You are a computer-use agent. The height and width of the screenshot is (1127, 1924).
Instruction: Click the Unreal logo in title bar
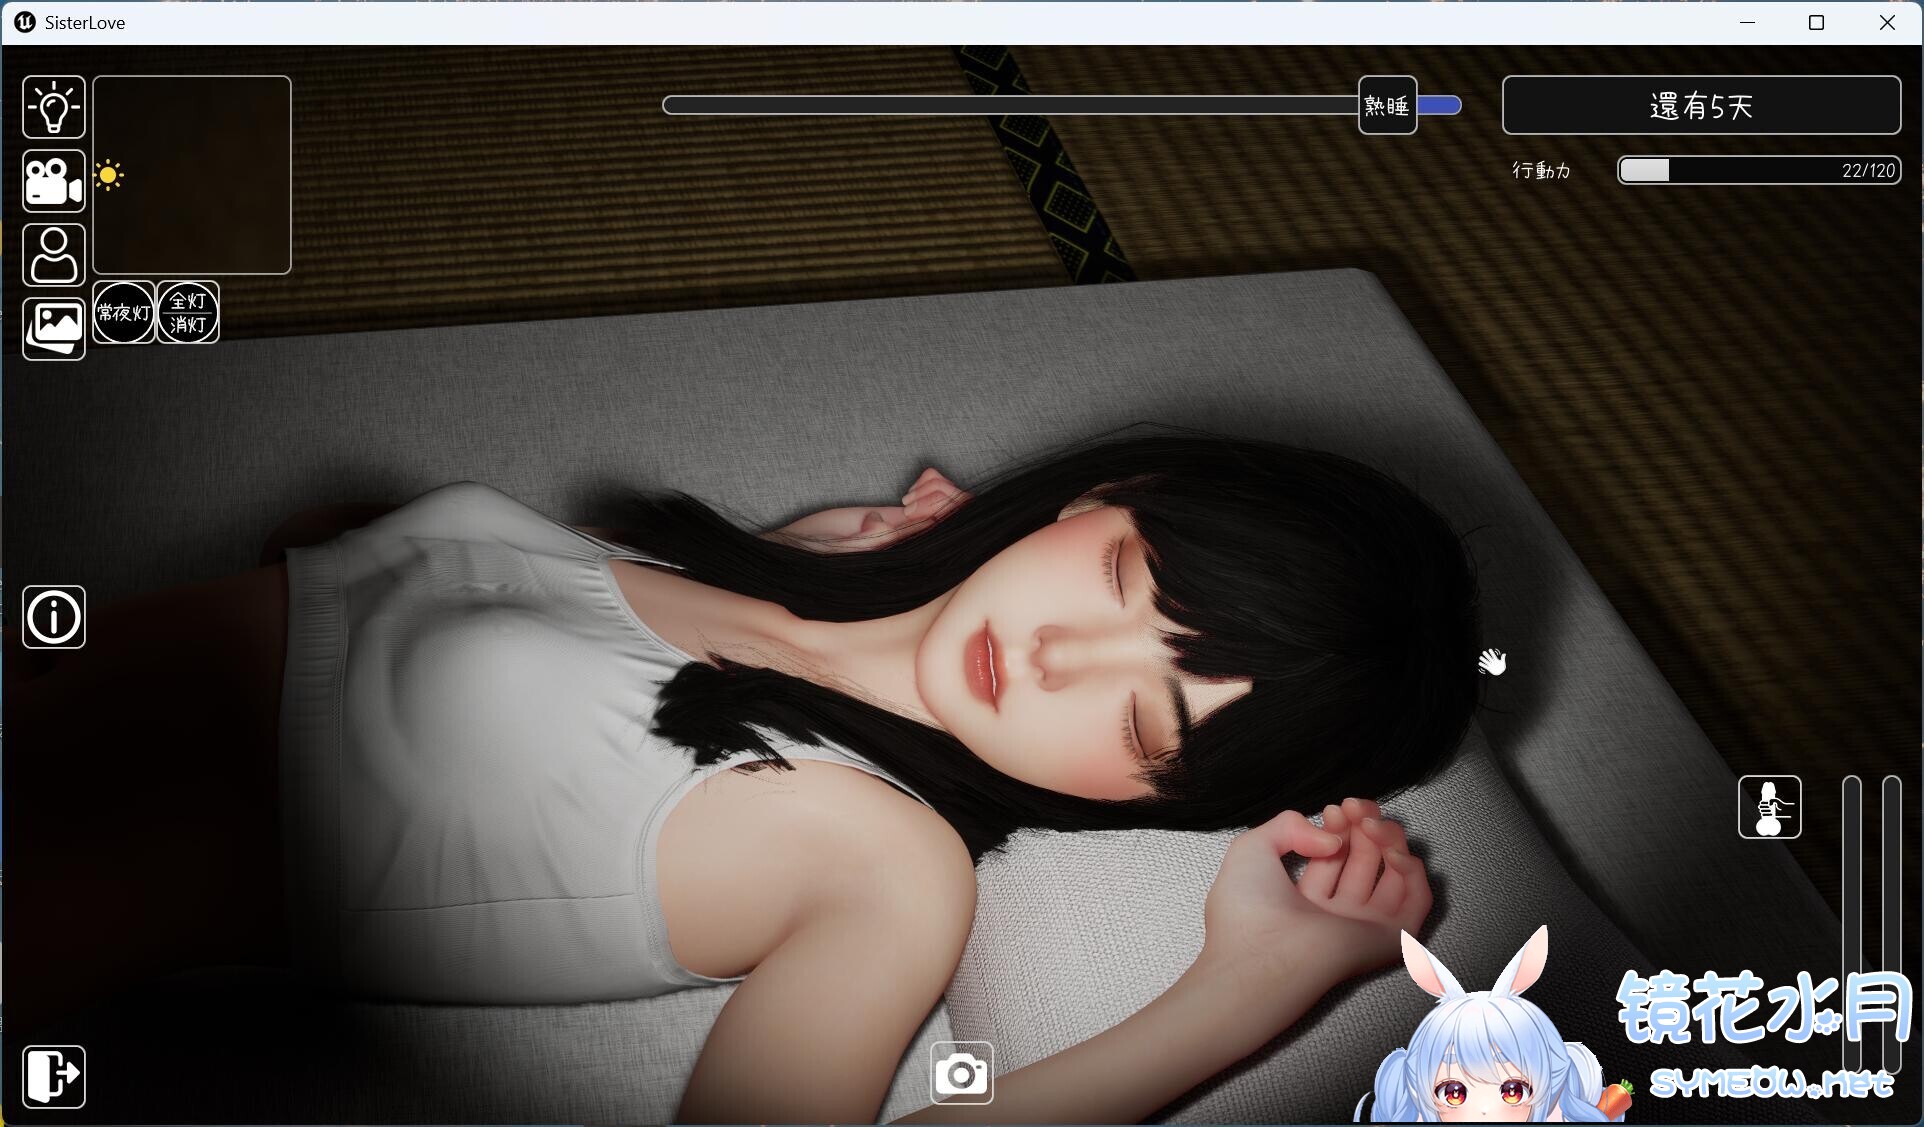click(x=25, y=22)
